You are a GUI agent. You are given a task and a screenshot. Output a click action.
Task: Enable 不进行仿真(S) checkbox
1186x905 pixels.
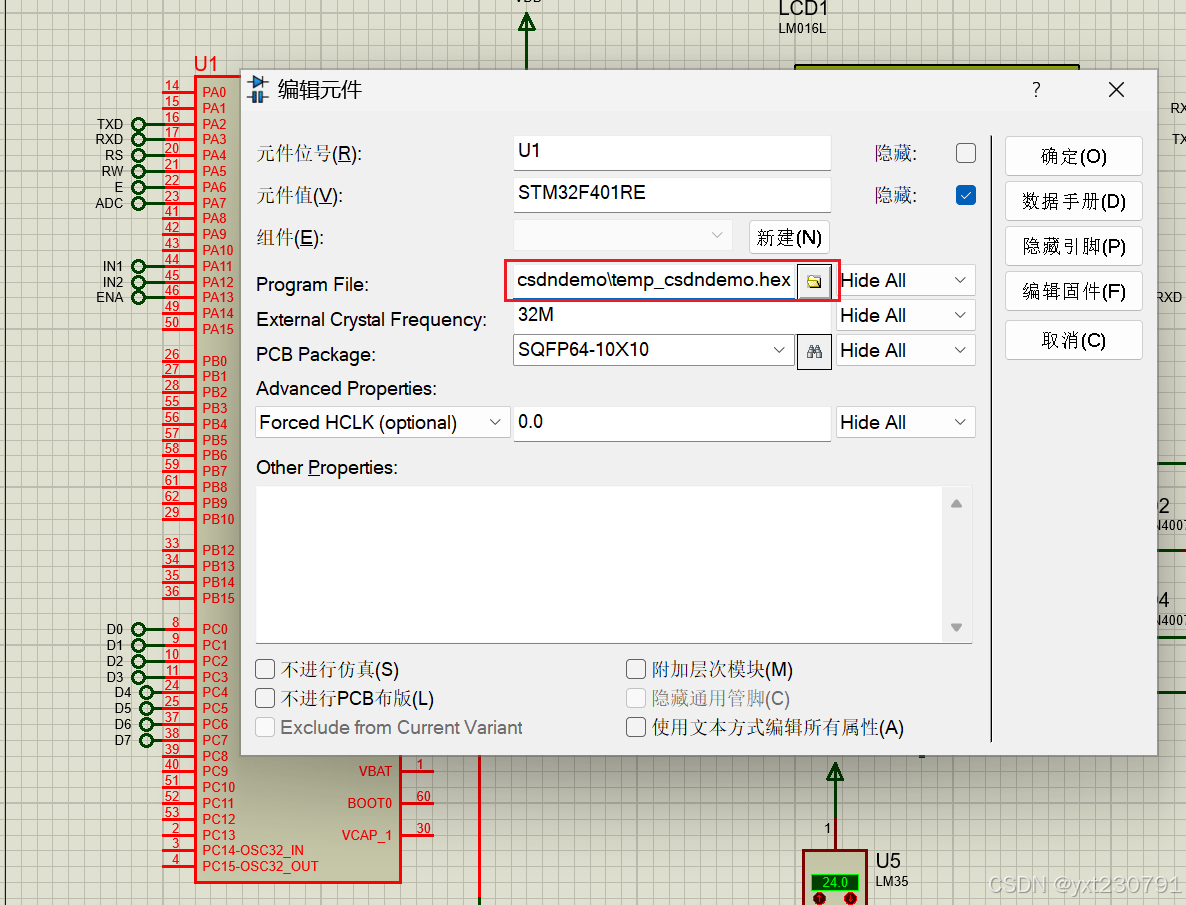tap(265, 669)
